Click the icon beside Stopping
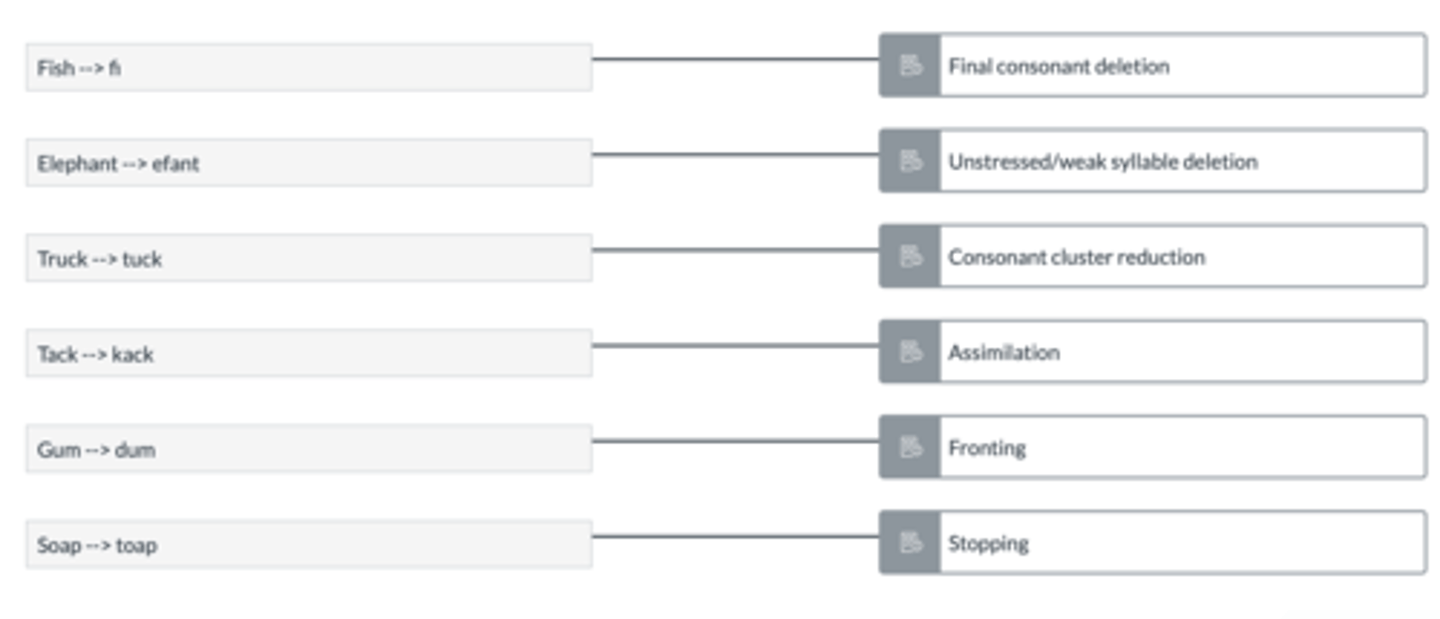Screen dimensions: 1440x619 click(910, 543)
